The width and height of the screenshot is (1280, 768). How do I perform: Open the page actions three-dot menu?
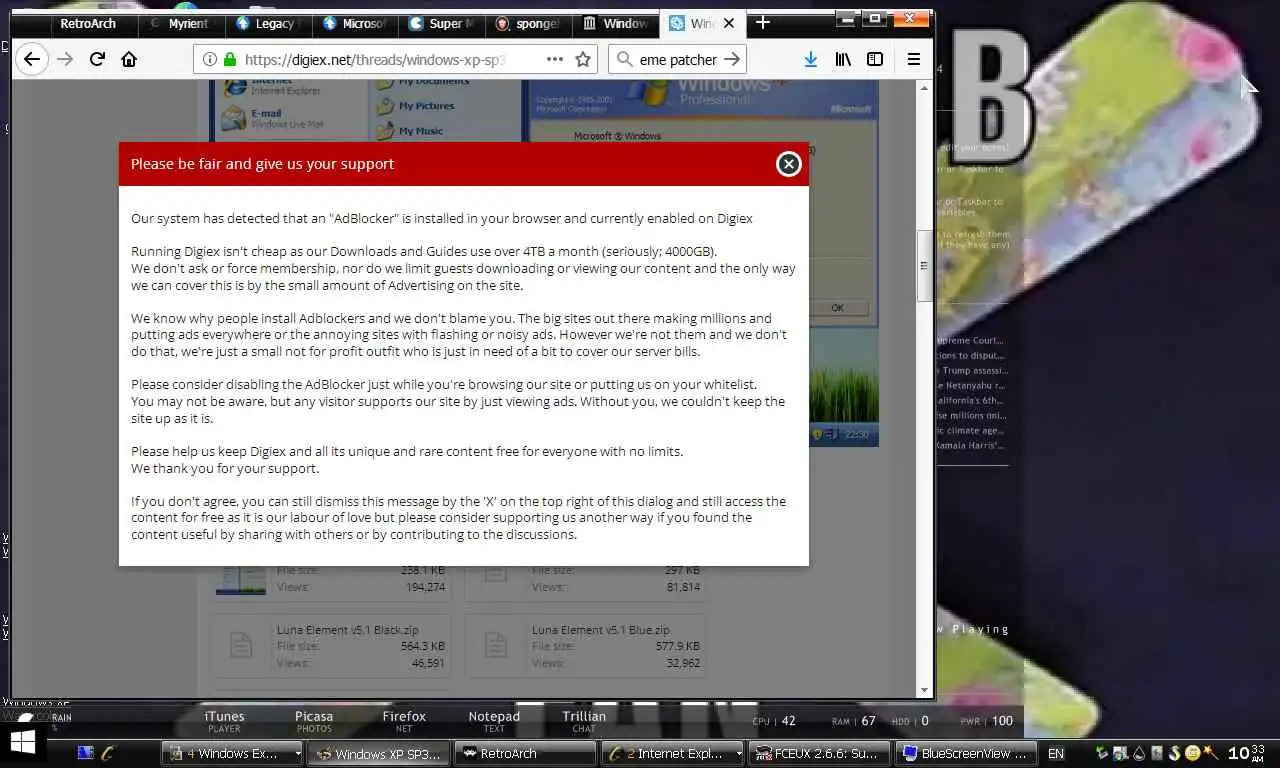click(554, 59)
